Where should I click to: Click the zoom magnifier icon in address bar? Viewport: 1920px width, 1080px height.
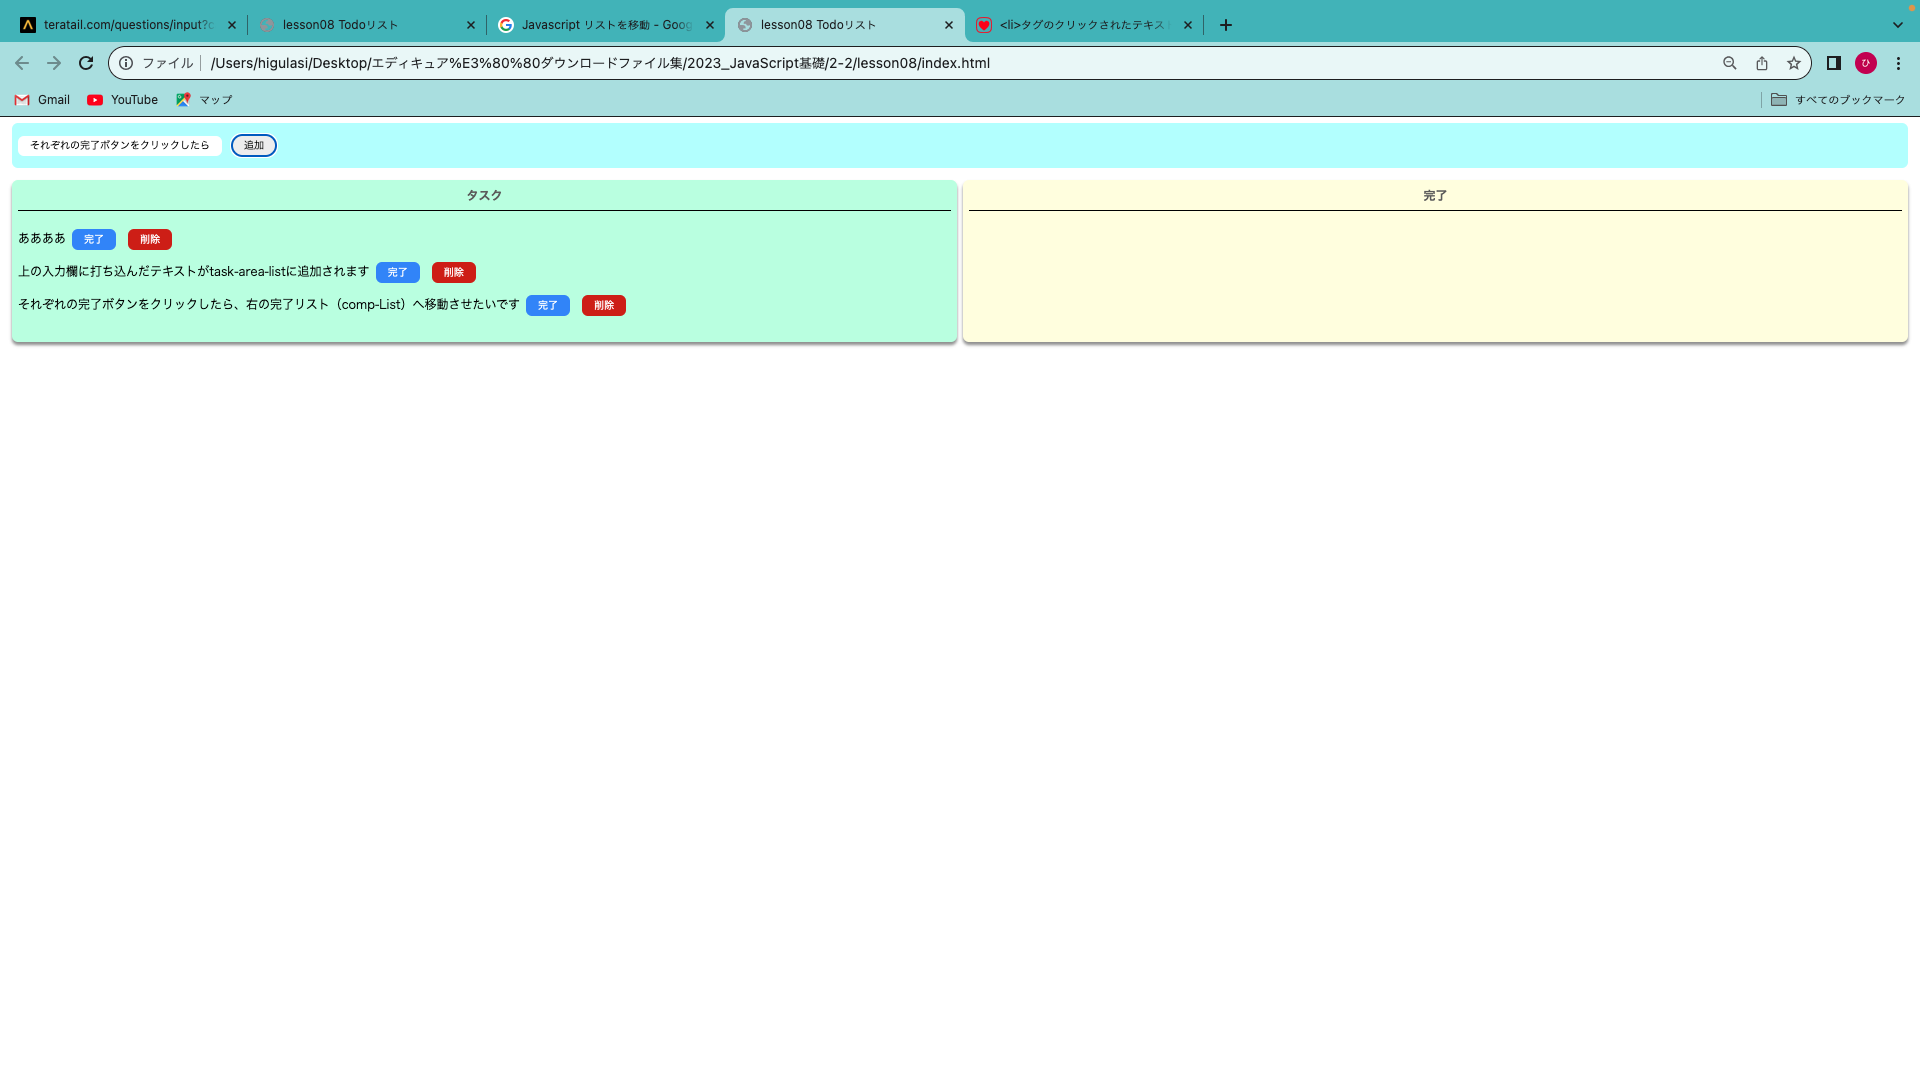(x=1730, y=63)
